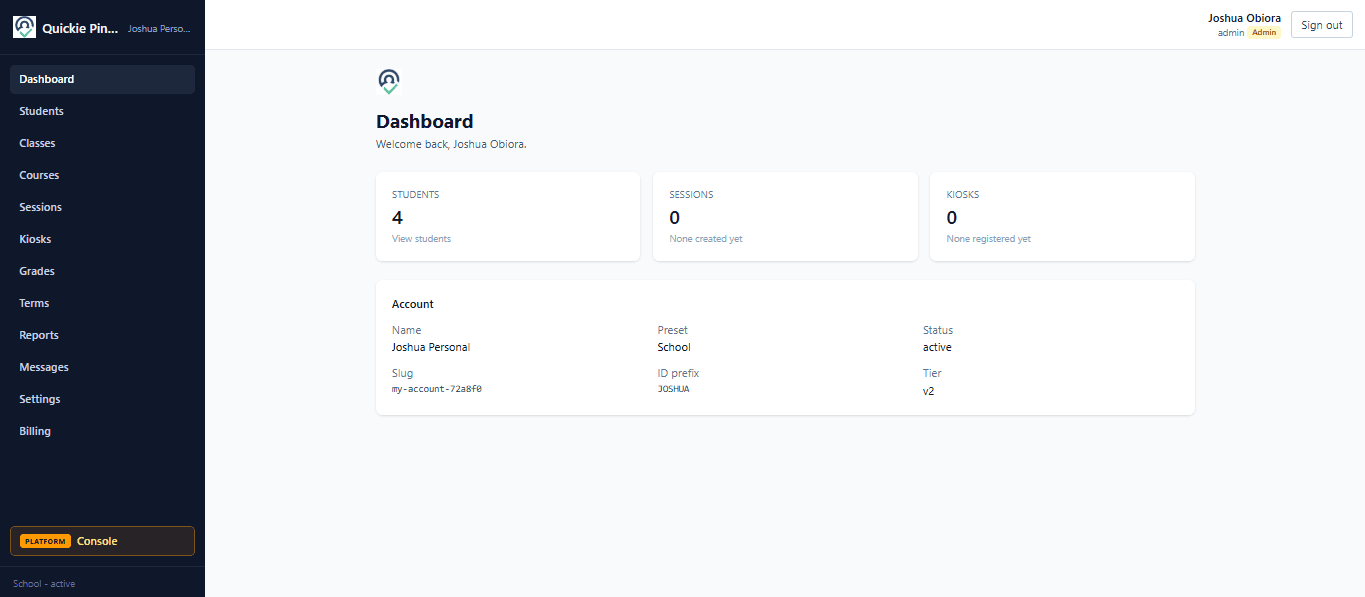Open Reports in the sidebar
The height and width of the screenshot is (597, 1365).
102,335
